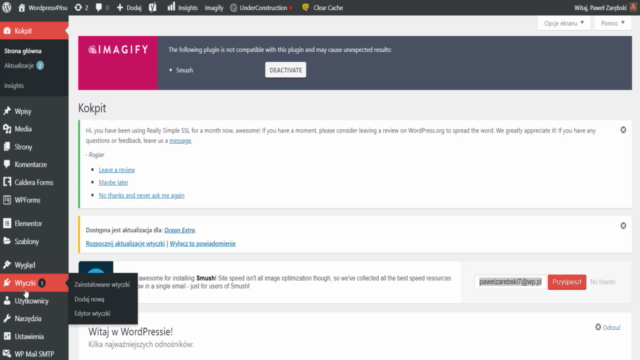
Task: Open Wygląd appearance icon in sidebar
Action: 7,264
